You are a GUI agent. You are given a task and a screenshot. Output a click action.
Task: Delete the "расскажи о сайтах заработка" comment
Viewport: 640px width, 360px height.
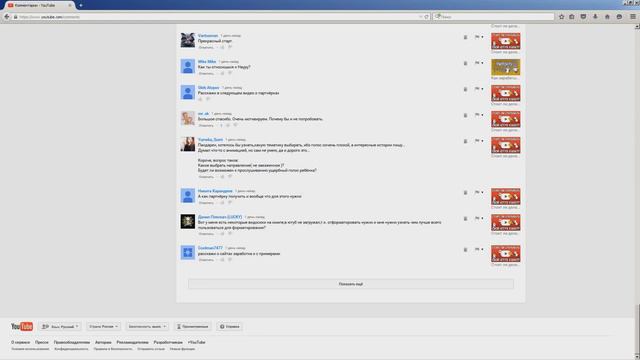[465, 250]
